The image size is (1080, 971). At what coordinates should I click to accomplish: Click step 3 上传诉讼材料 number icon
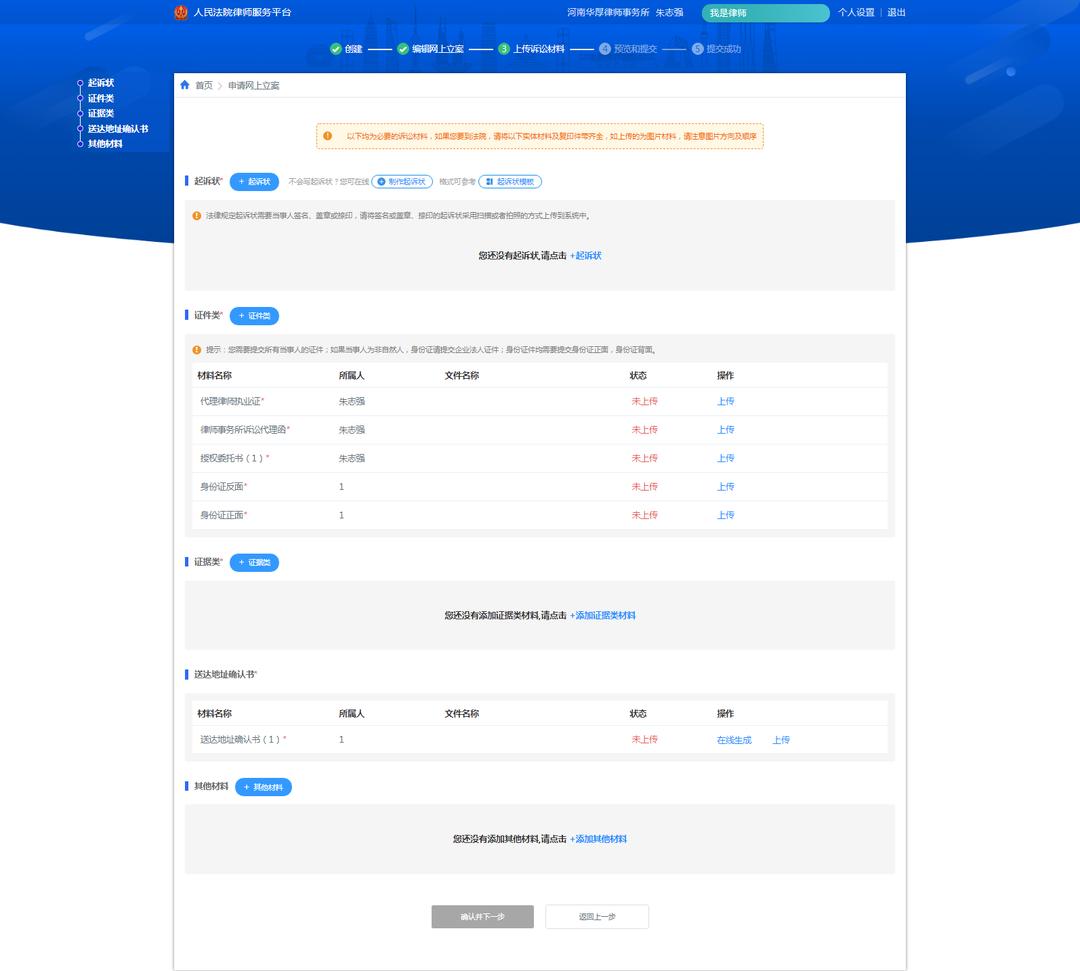(x=504, y=49)
